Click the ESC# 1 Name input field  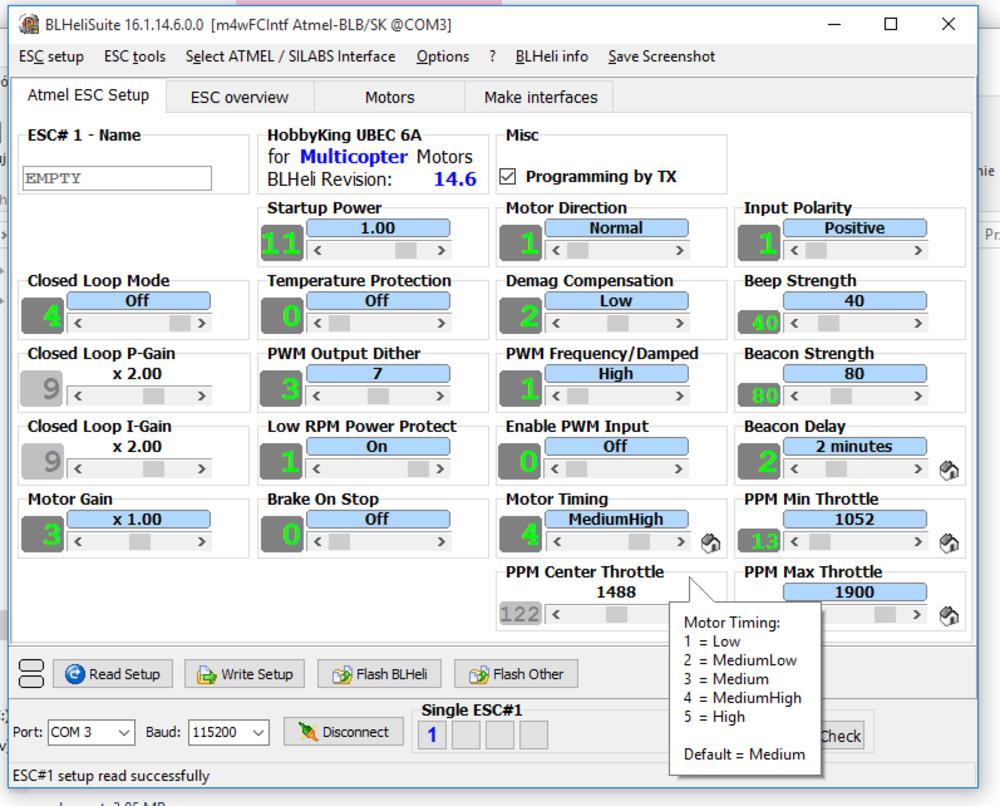[x=117, y=179]
